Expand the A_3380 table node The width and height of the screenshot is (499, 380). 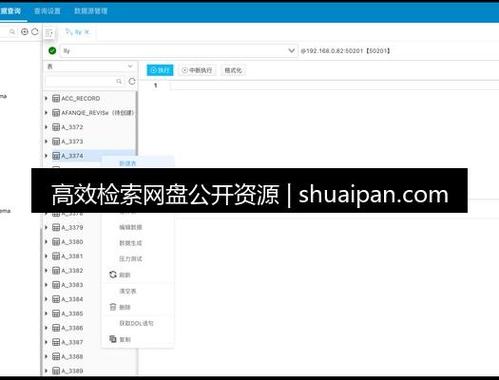[46, 242]
